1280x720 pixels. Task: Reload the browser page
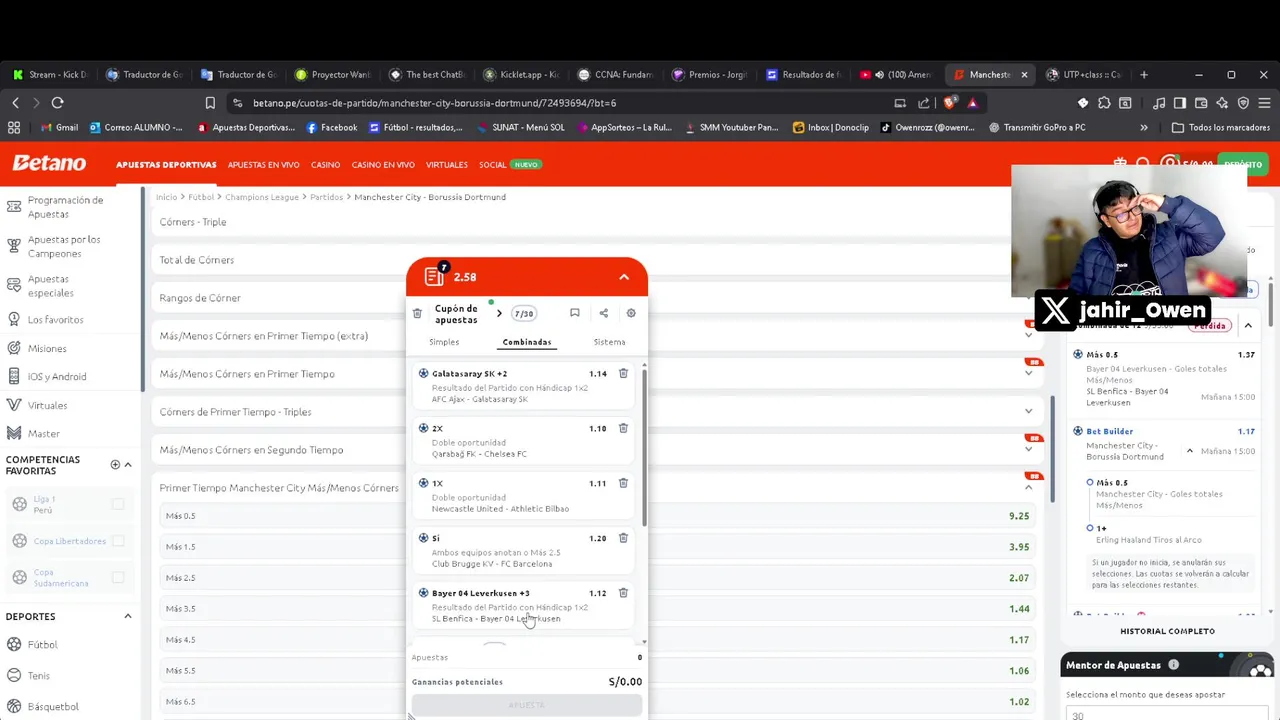pyautogui.click(x=57, y=103)
